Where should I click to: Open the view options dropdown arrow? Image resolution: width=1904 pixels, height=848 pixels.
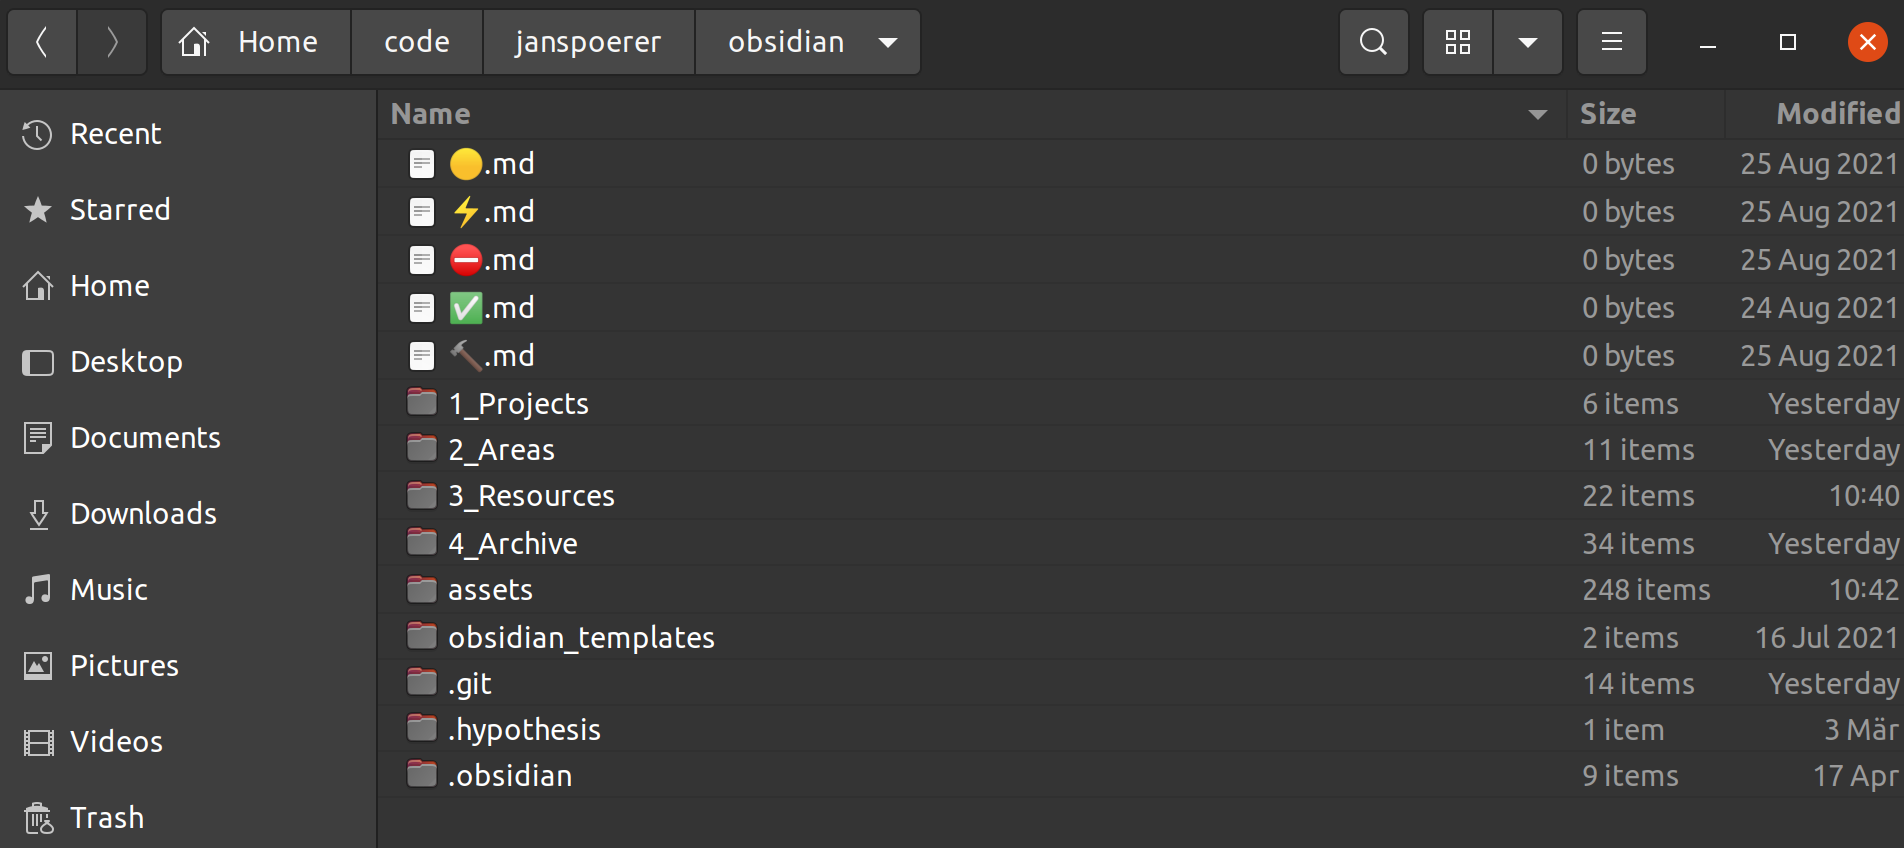click(1527, 42)
